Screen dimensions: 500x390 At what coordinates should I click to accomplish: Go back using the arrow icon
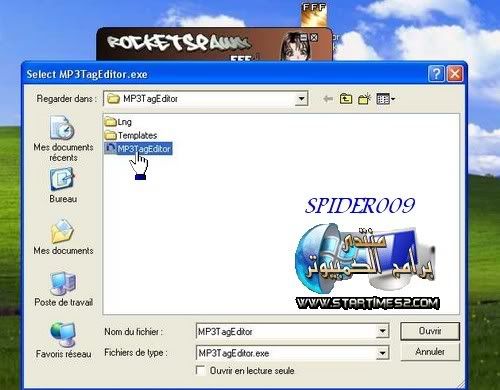point(328,99)
